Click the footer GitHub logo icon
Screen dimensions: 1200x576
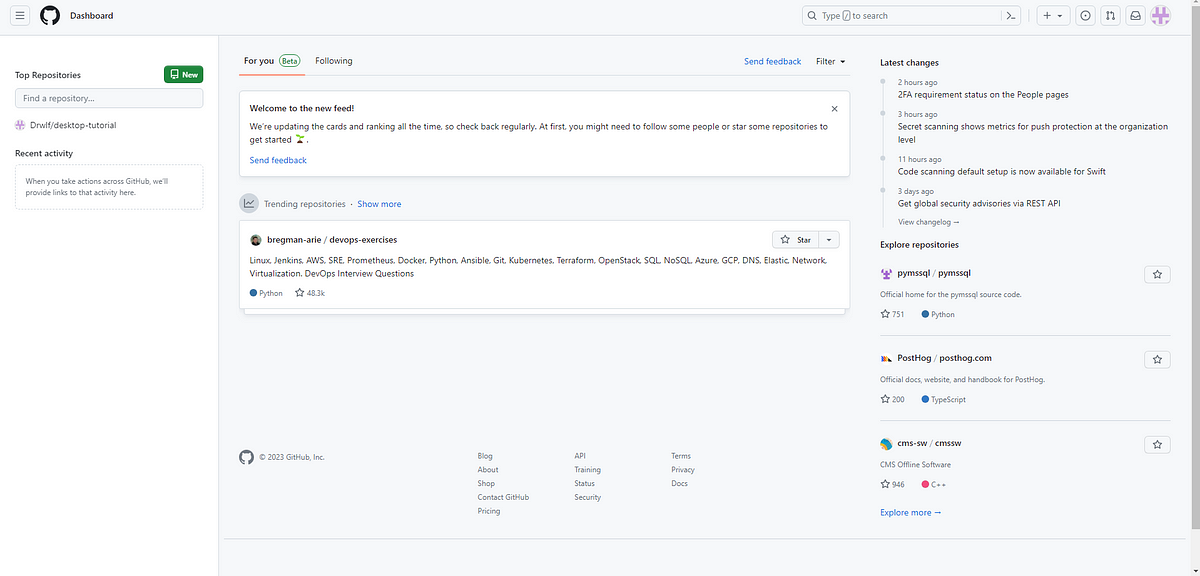(x=246, y=457)
